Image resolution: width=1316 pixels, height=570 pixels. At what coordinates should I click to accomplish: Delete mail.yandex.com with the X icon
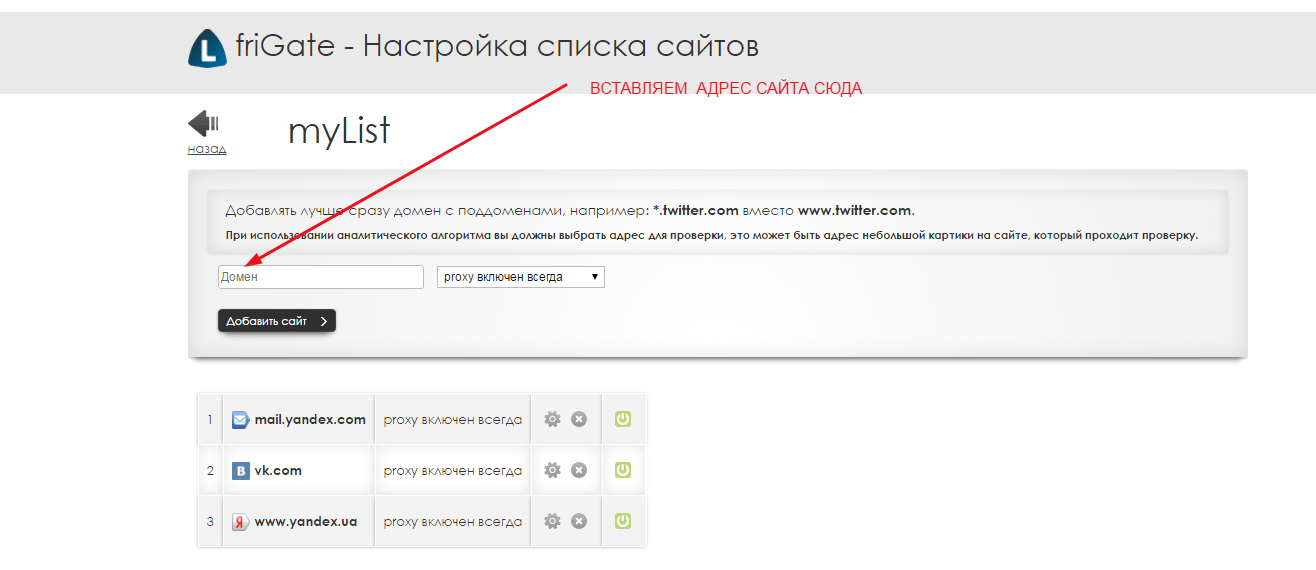pyautogui.click(x=579, y=419)
